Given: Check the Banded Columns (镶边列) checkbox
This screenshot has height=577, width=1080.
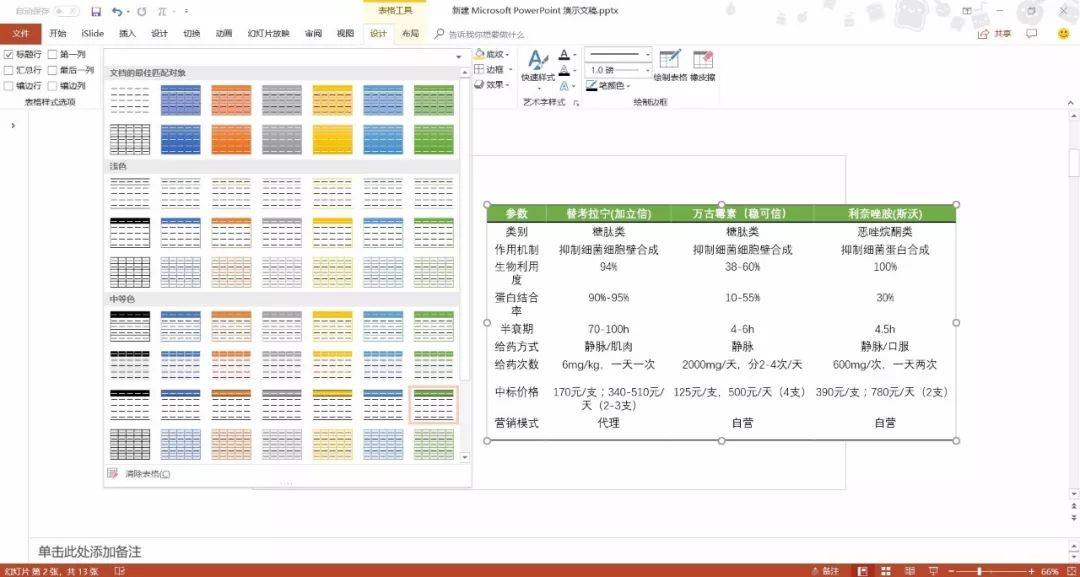Looking at the screenshot, I should 52,86.
